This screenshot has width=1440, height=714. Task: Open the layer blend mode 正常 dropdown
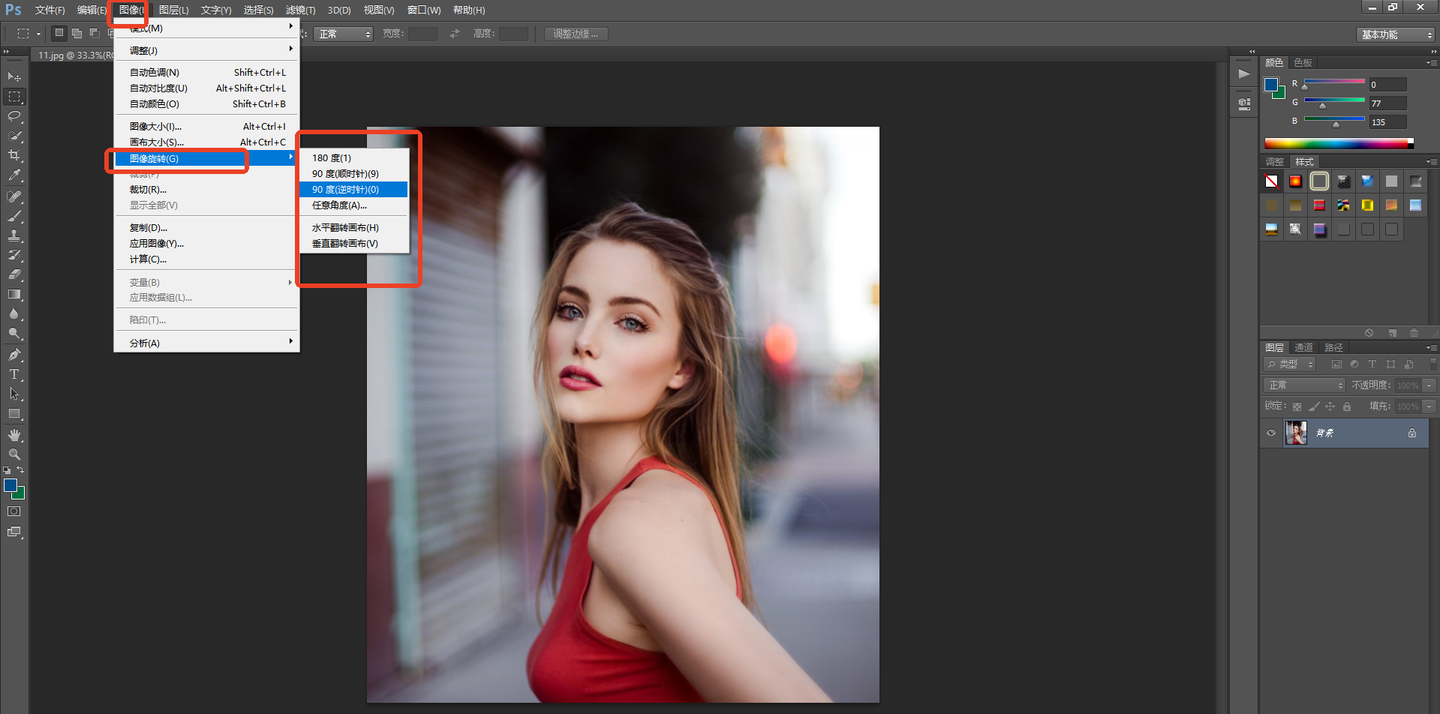pyautogui.click(x=1305, y=385)
